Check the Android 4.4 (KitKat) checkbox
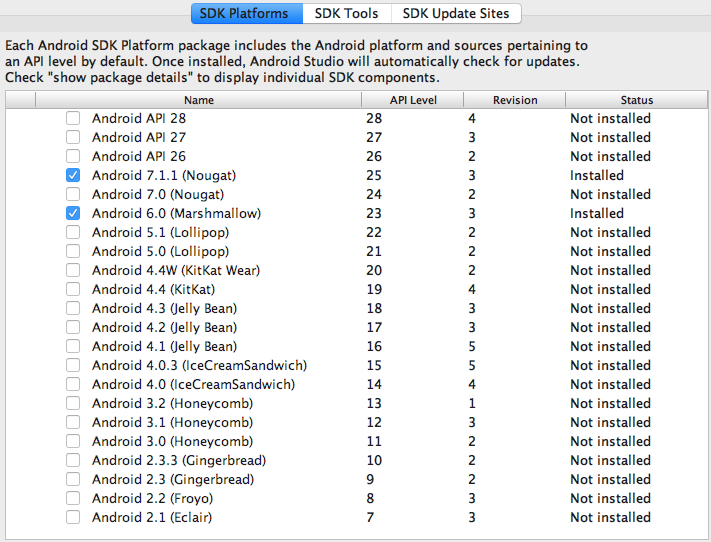 (73, 289)
